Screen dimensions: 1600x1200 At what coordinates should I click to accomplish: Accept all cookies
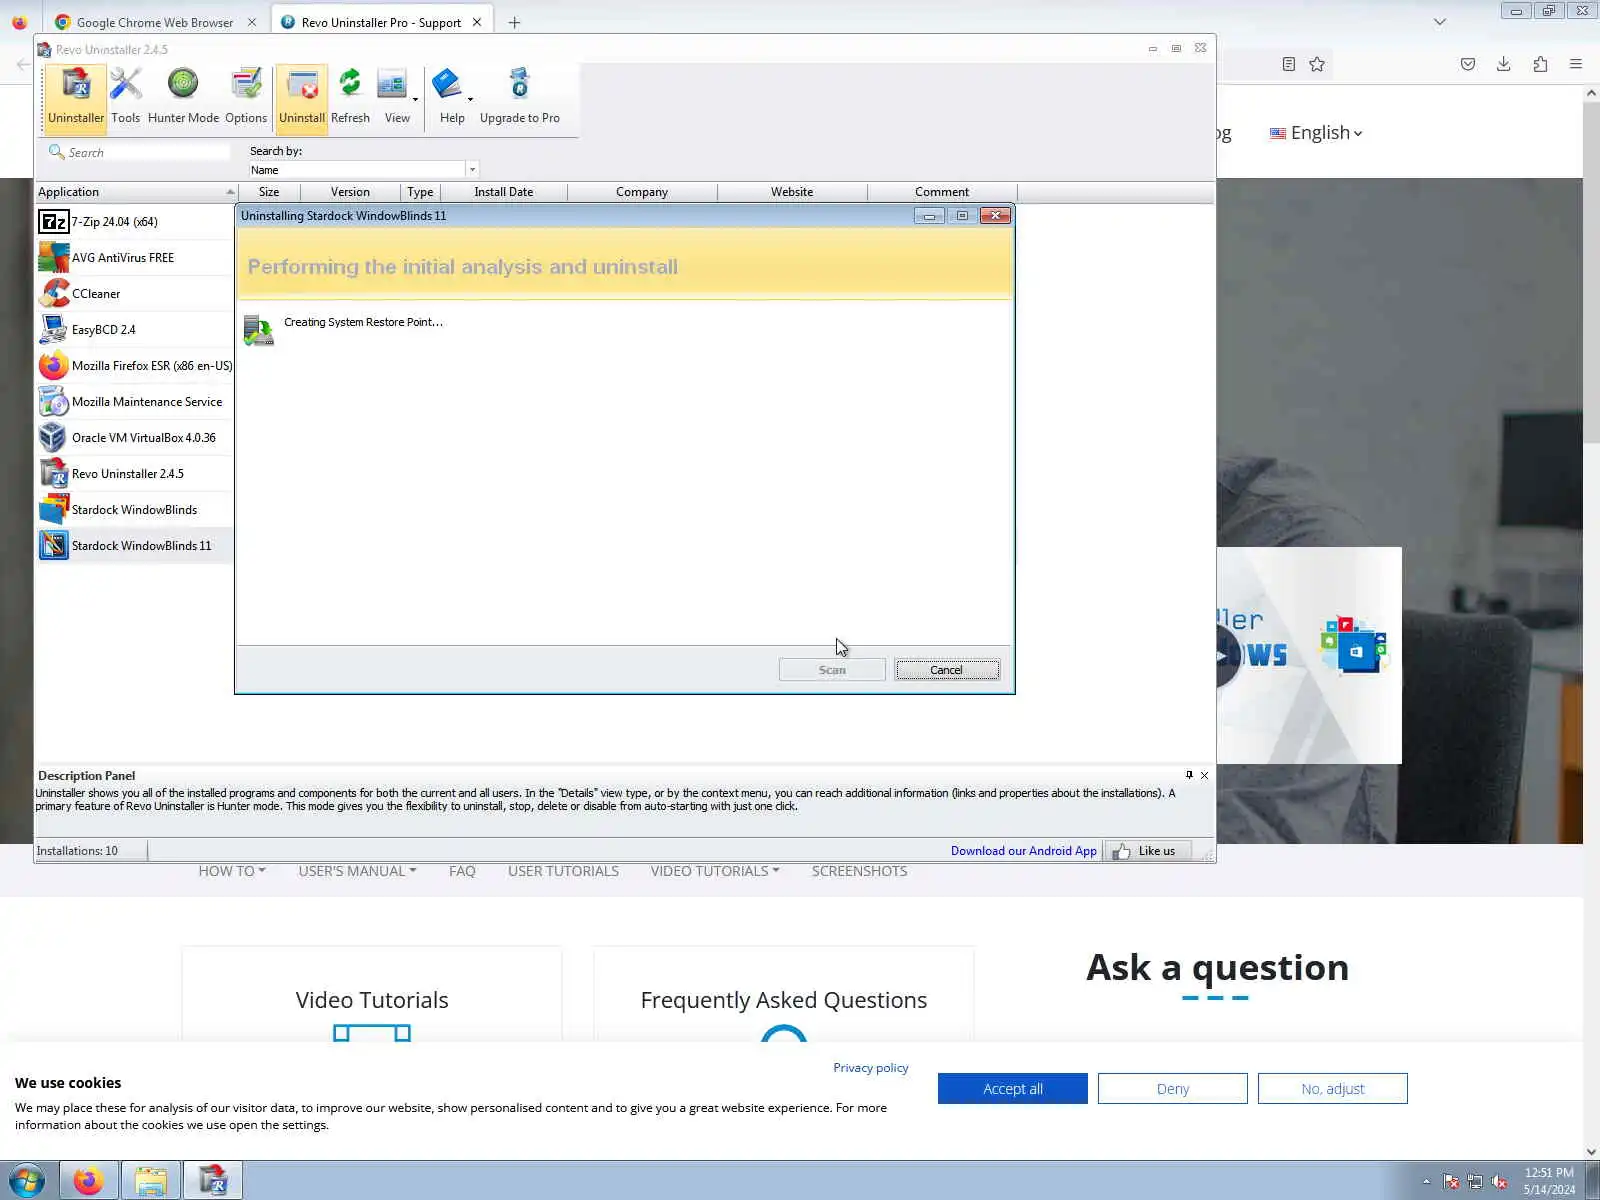(1012, 1089)
